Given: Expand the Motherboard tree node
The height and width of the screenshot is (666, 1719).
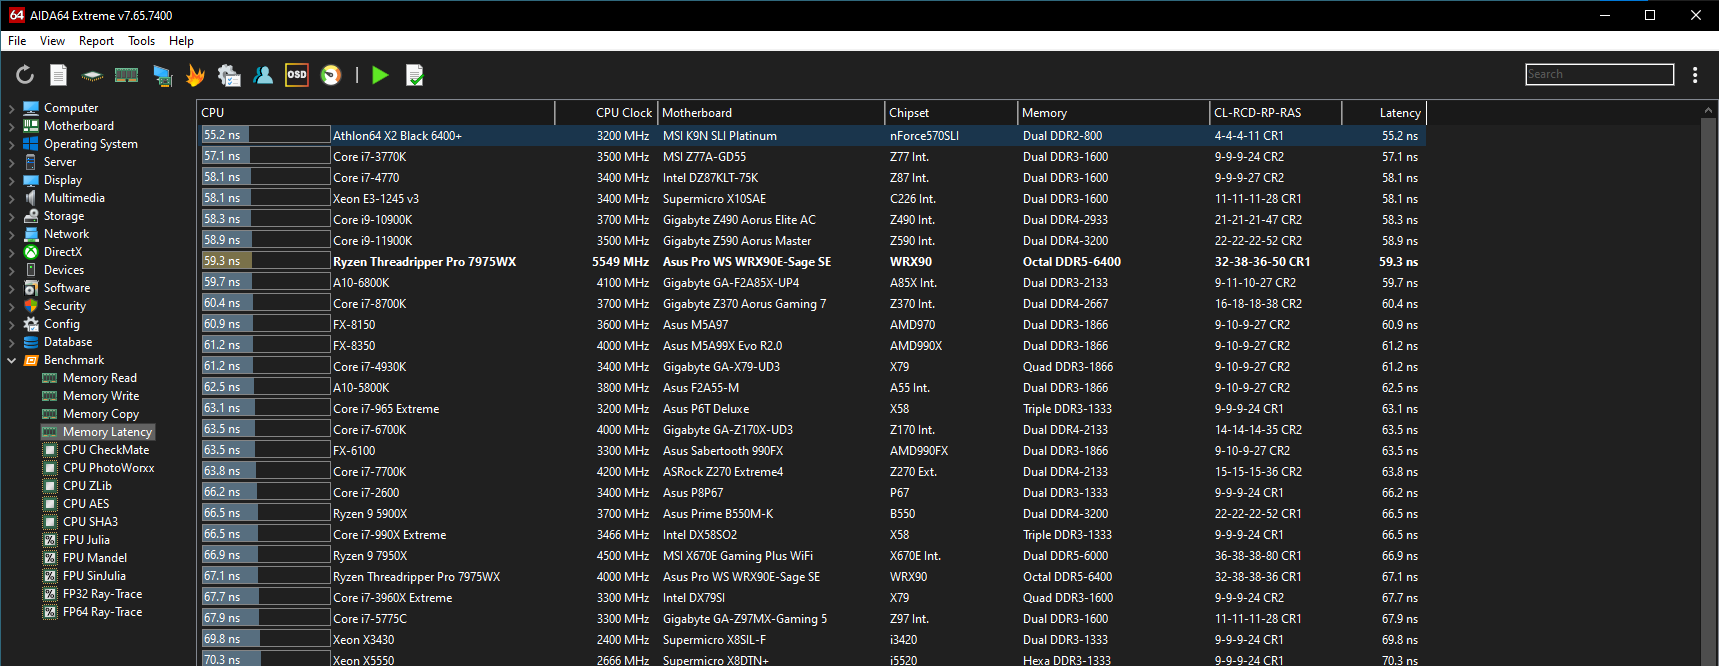Looking at the screenshot, I should click(x=11, y=126).
